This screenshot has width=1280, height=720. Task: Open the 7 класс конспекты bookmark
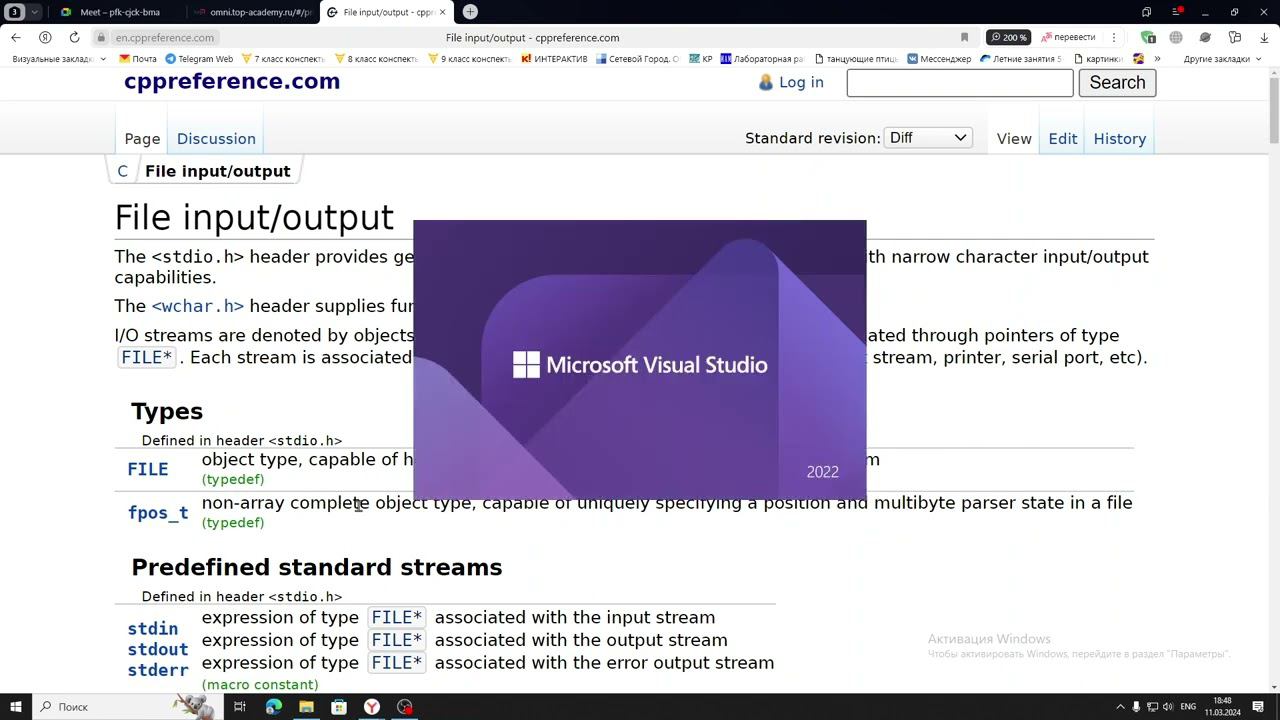pos(284,59)
